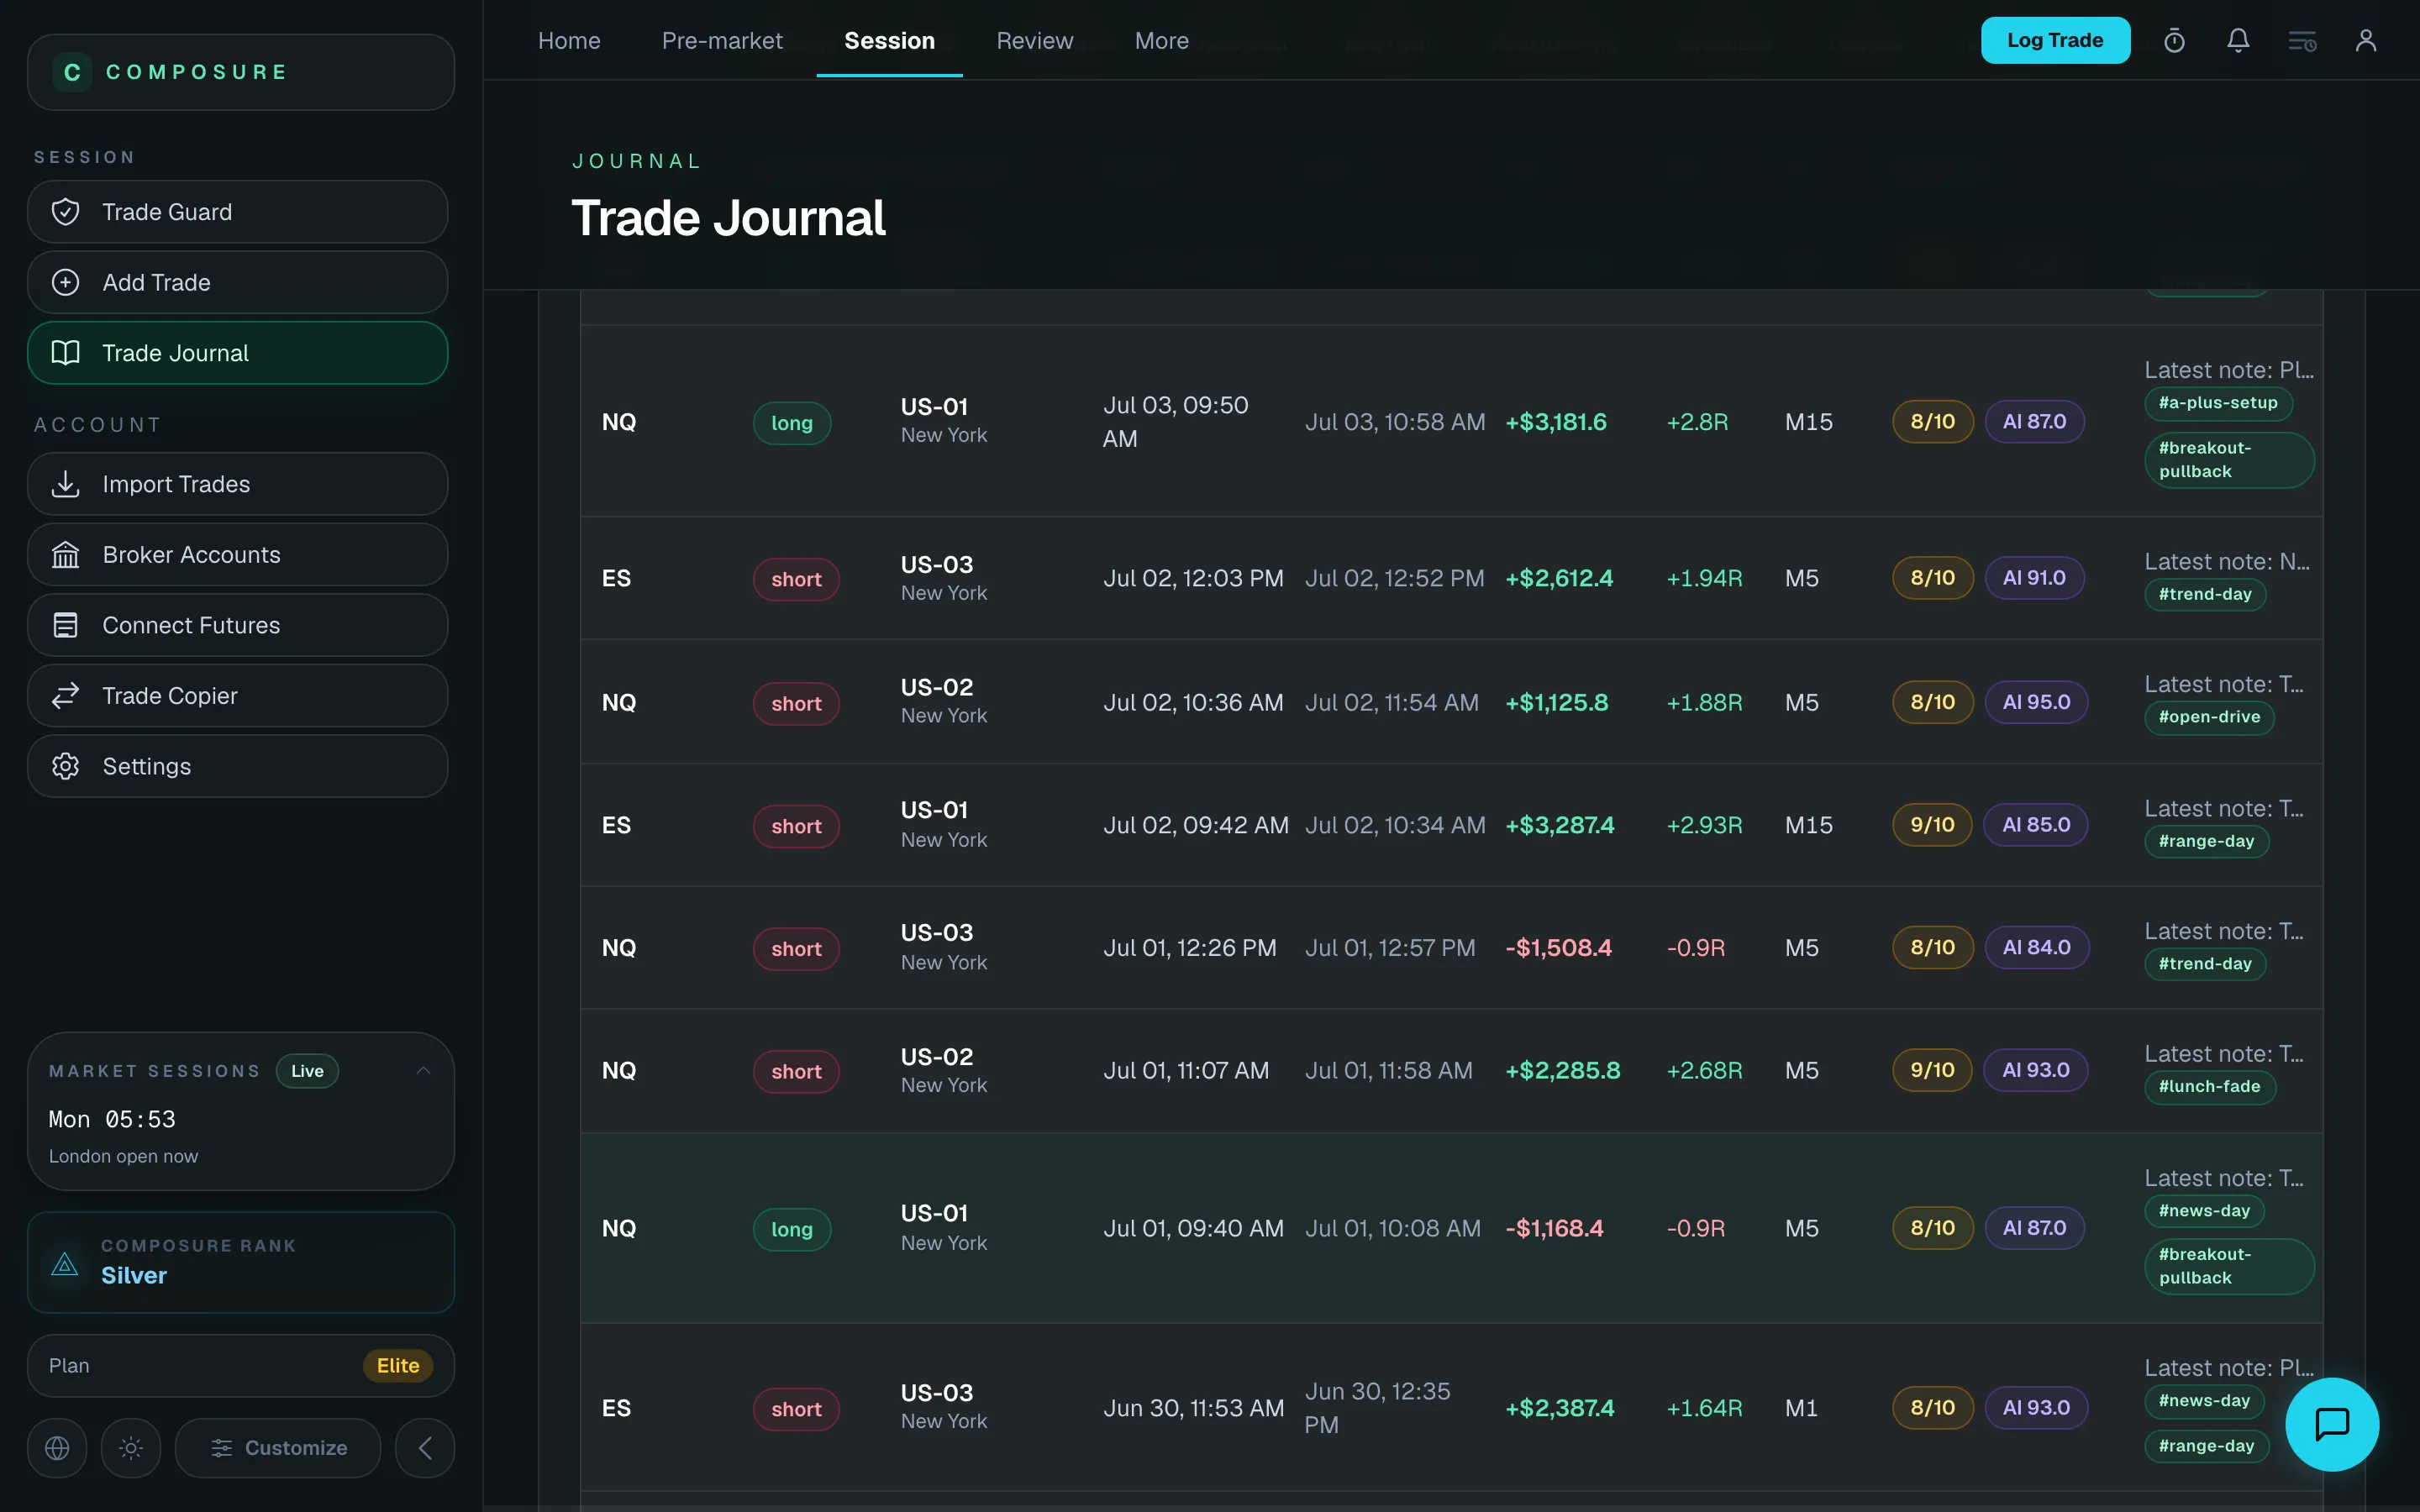The height and width of the screenshot is (1512, 2420).
Task: Click the #news-day tag on Jul 01 NQ trade
Action: click(2204, 1211)
